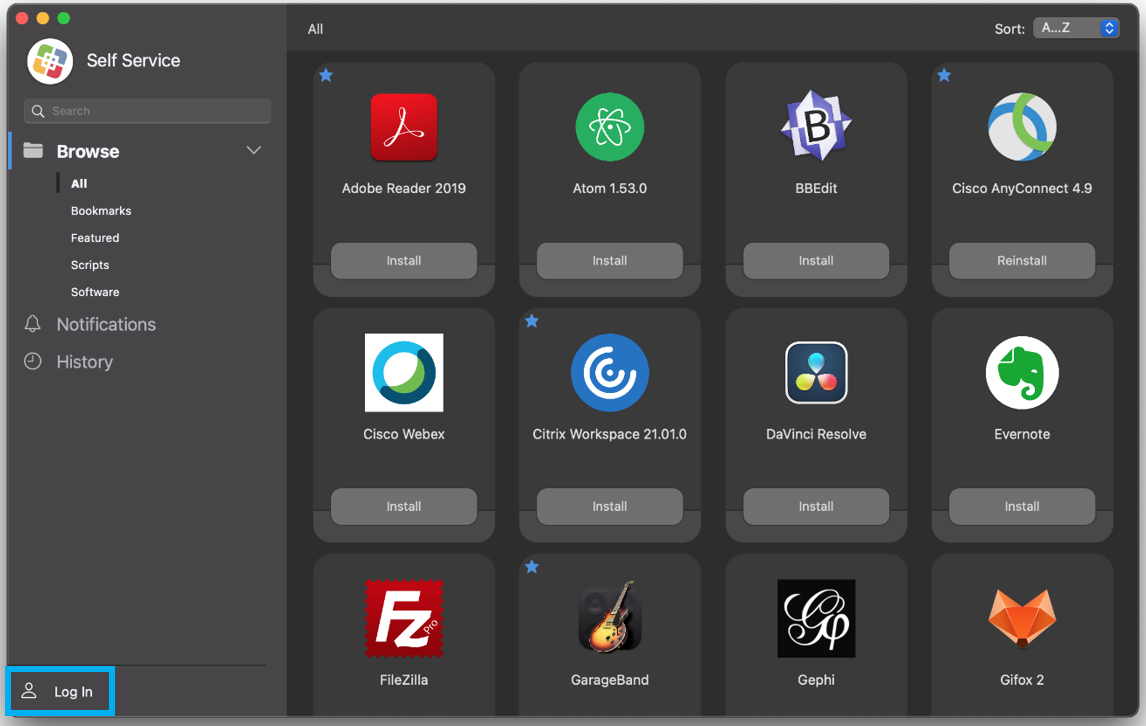This screenshot has width=1146, height=726.
Task: Click the All heading above the app grid
Action: [x=315, y=29]
